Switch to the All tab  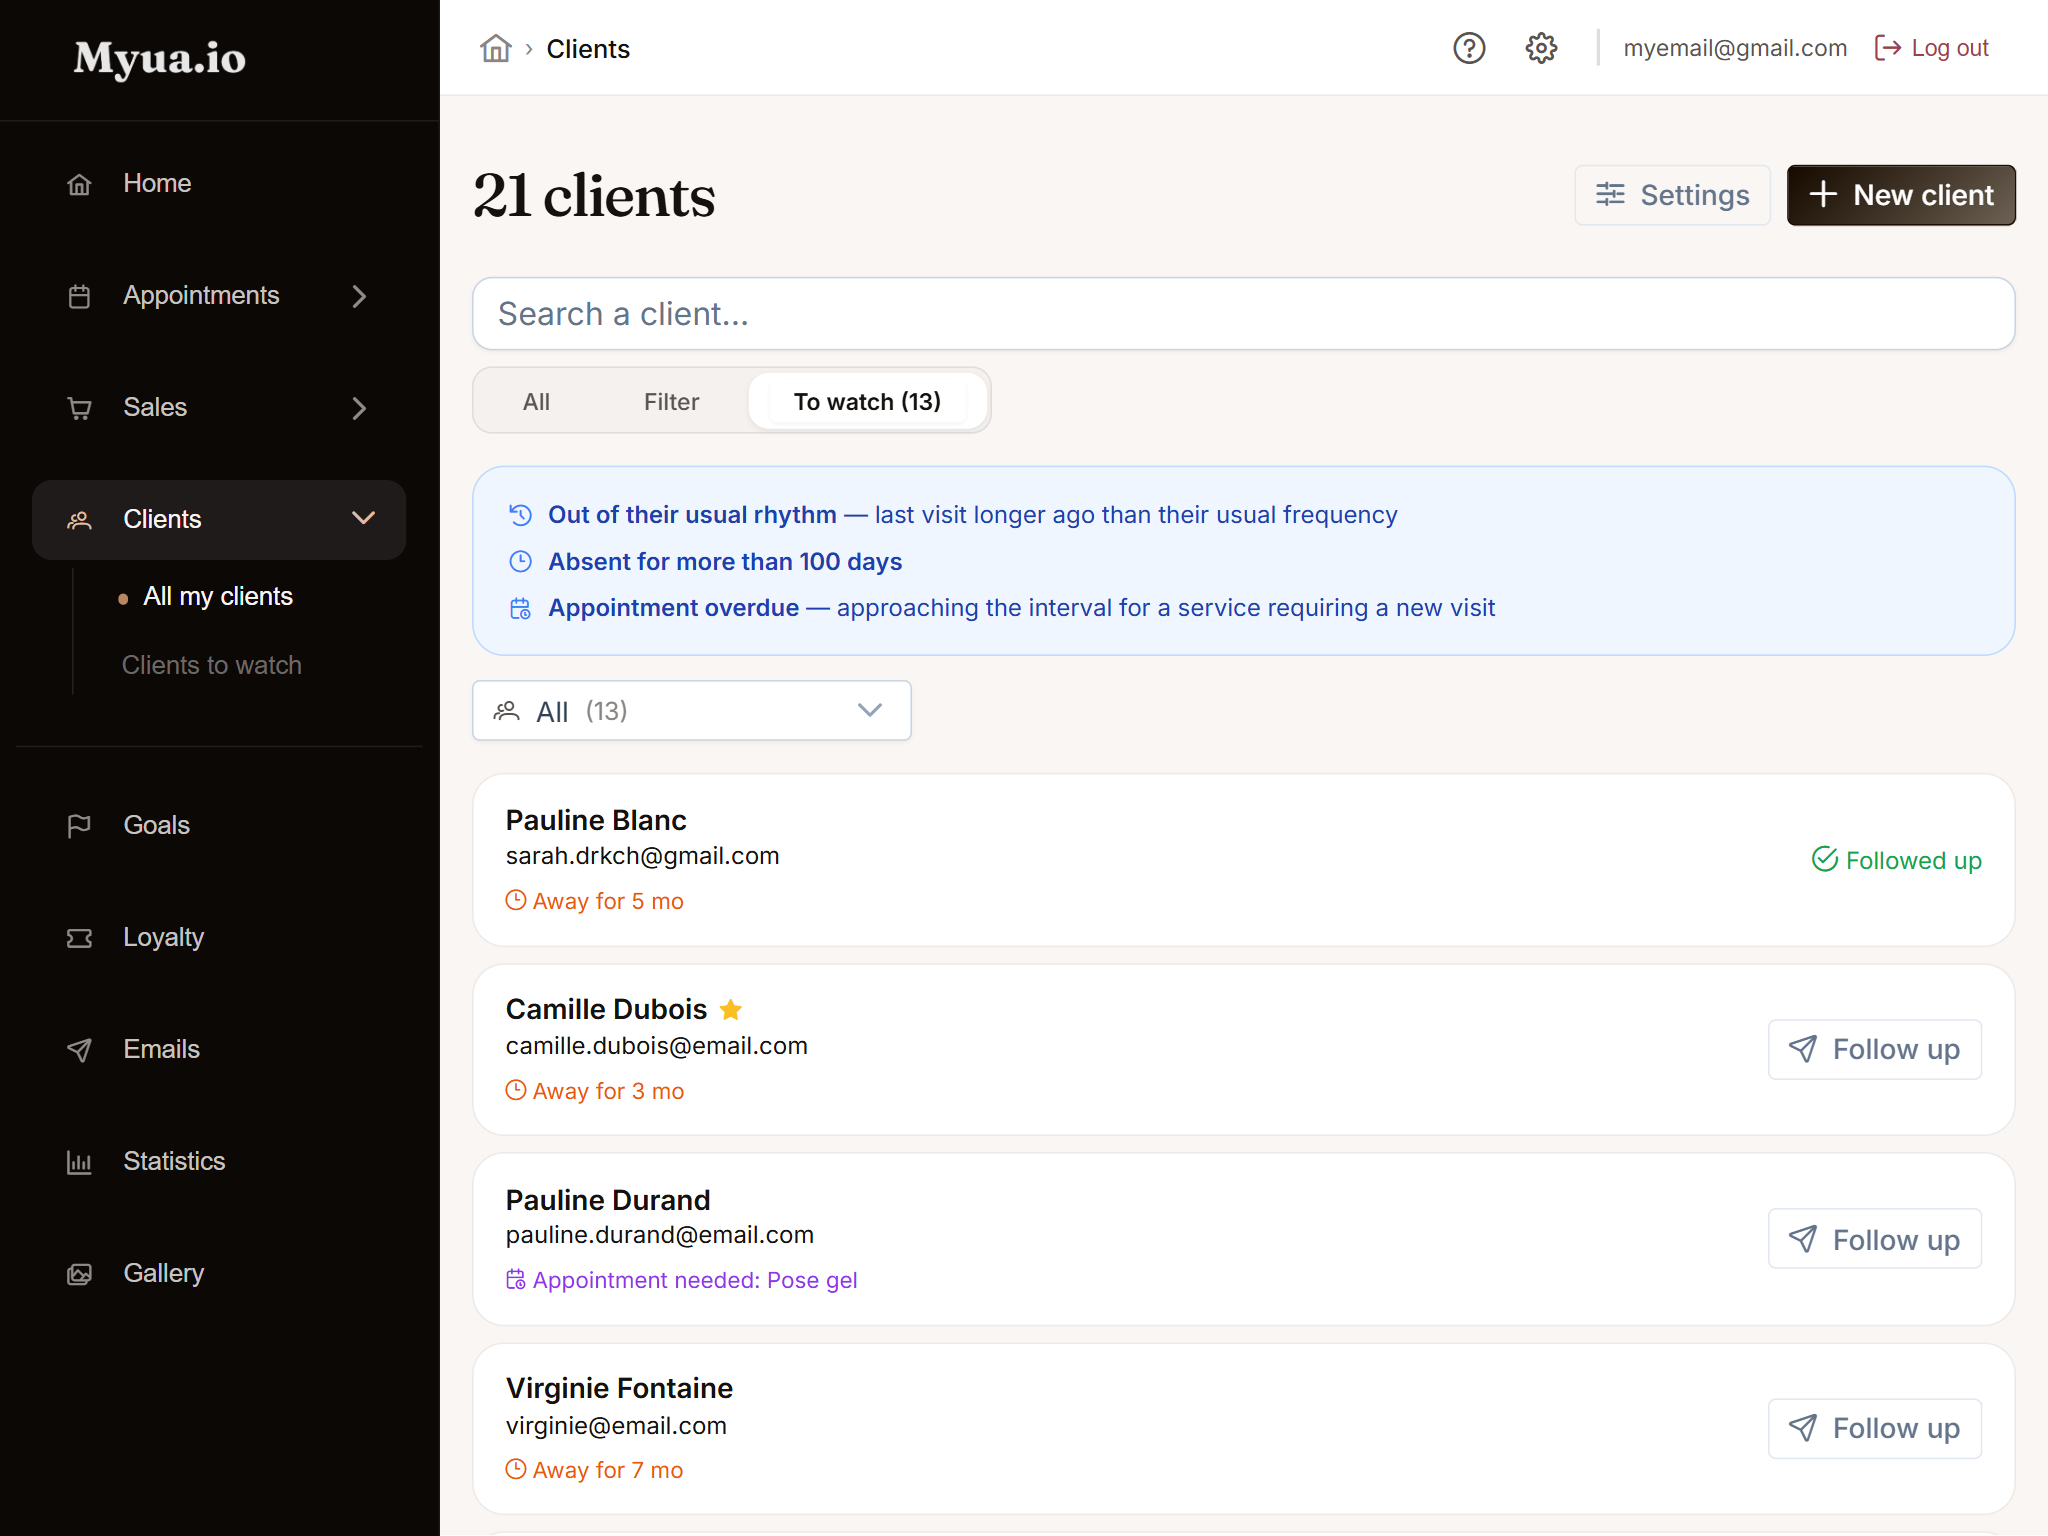[x=537, y=401]
